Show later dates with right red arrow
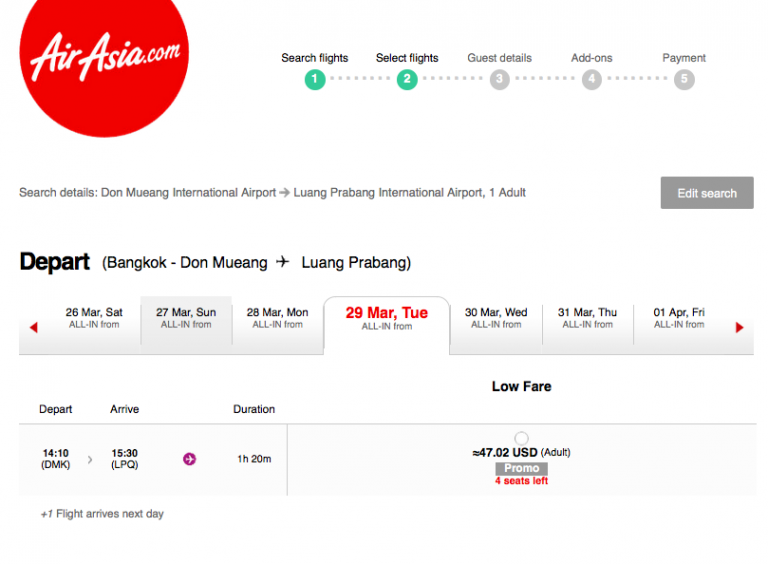 click(x=740, y=327)
